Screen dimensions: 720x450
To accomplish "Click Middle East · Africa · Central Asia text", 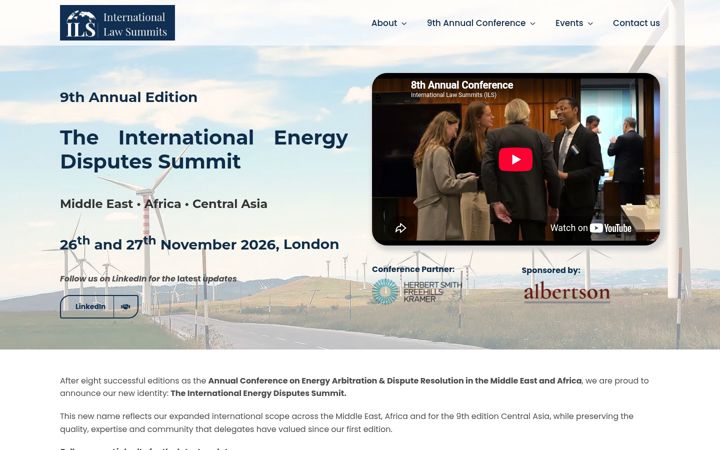I will (x=163, y=204).
